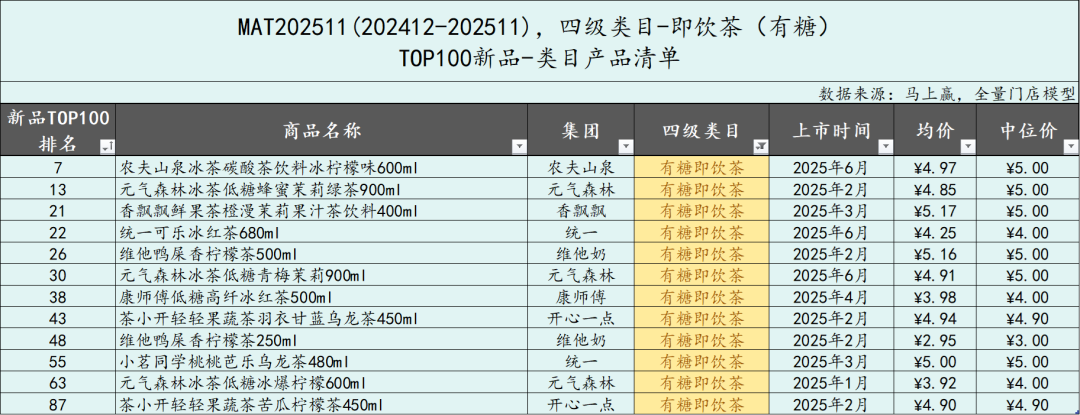Click the 新品TOP100排名 sort filter icon

(x=106, y=147)
